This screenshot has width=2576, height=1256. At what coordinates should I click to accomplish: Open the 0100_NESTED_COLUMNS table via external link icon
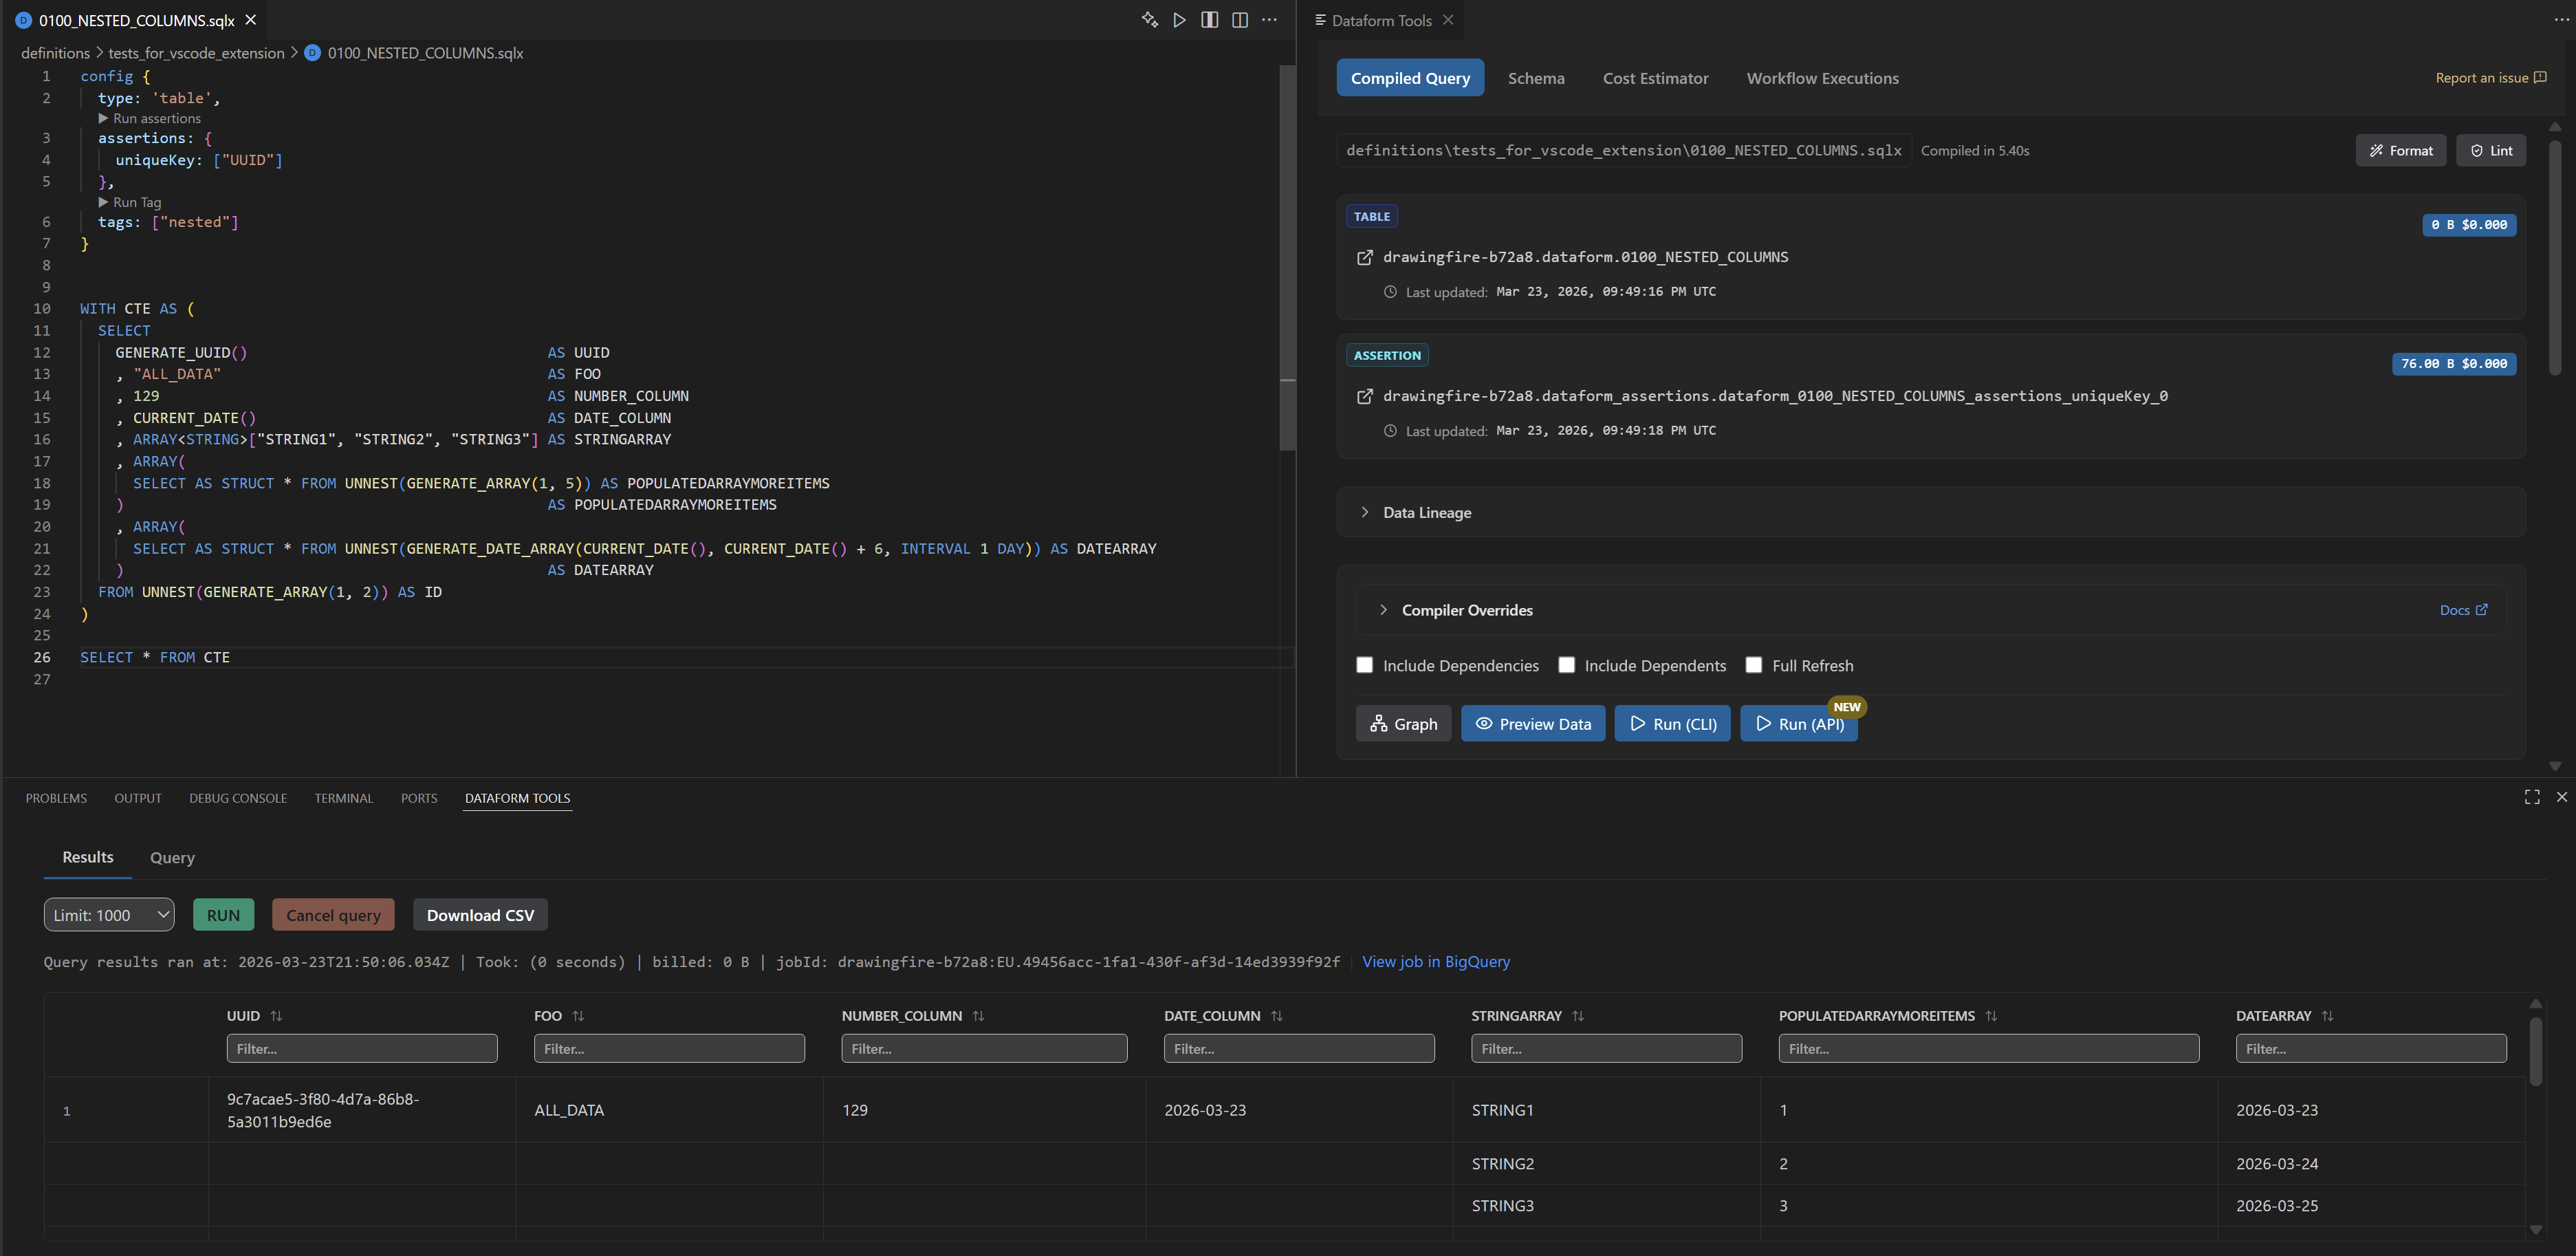click(x=1365, y=257)
